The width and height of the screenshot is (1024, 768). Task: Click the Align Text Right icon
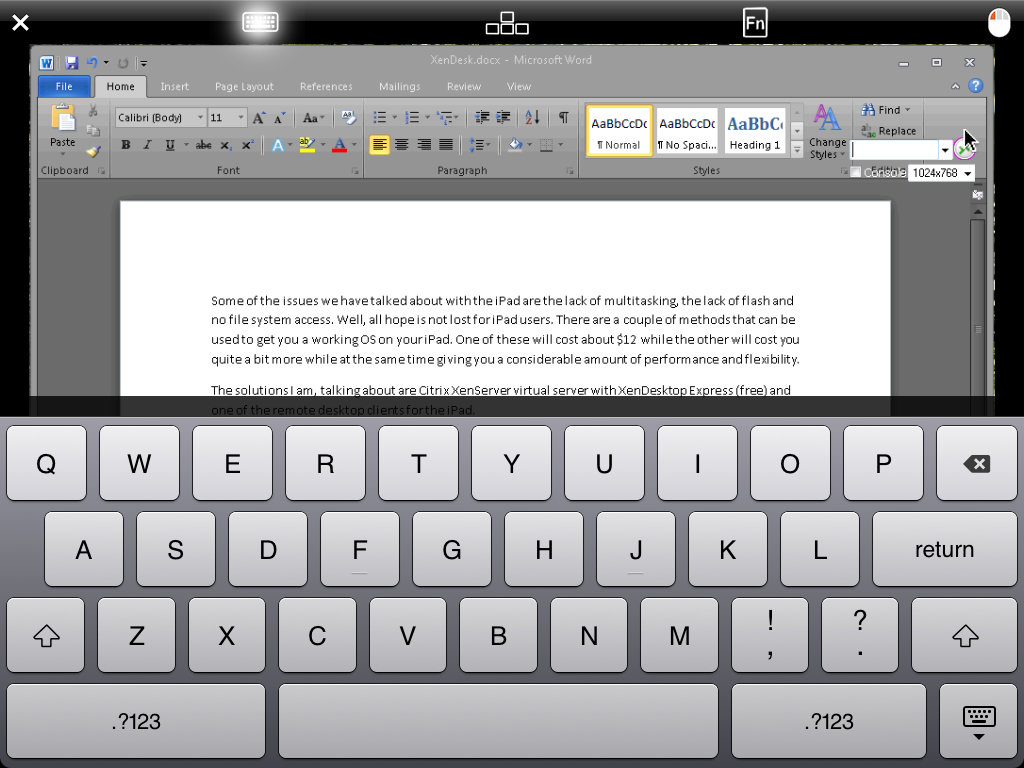click(424, 145)
